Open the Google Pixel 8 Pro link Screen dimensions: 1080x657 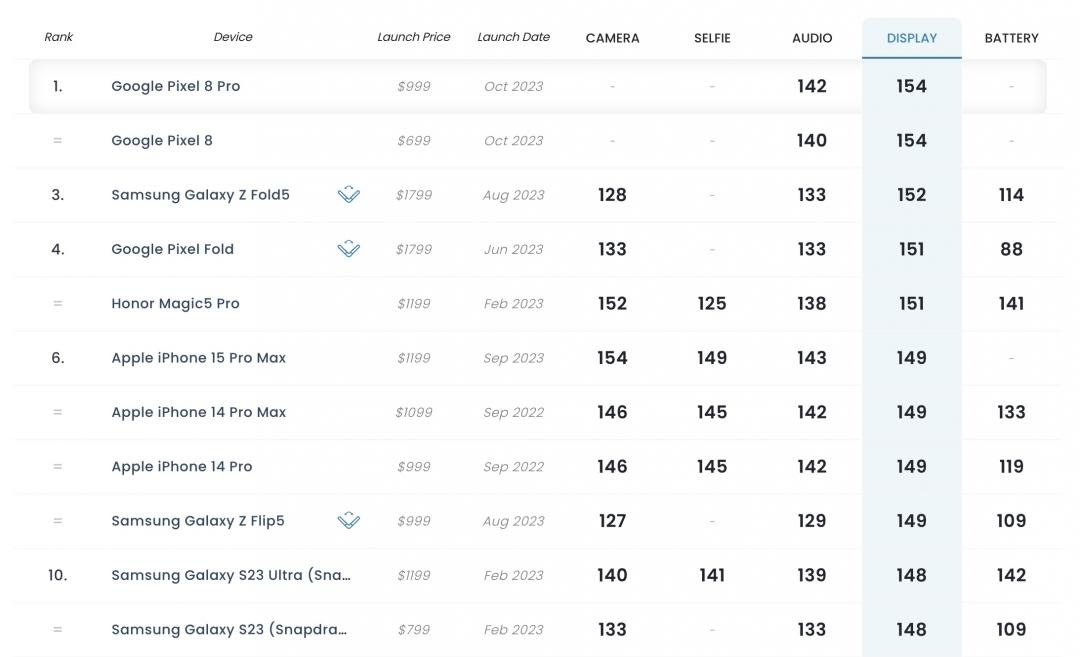pos(175,86)
